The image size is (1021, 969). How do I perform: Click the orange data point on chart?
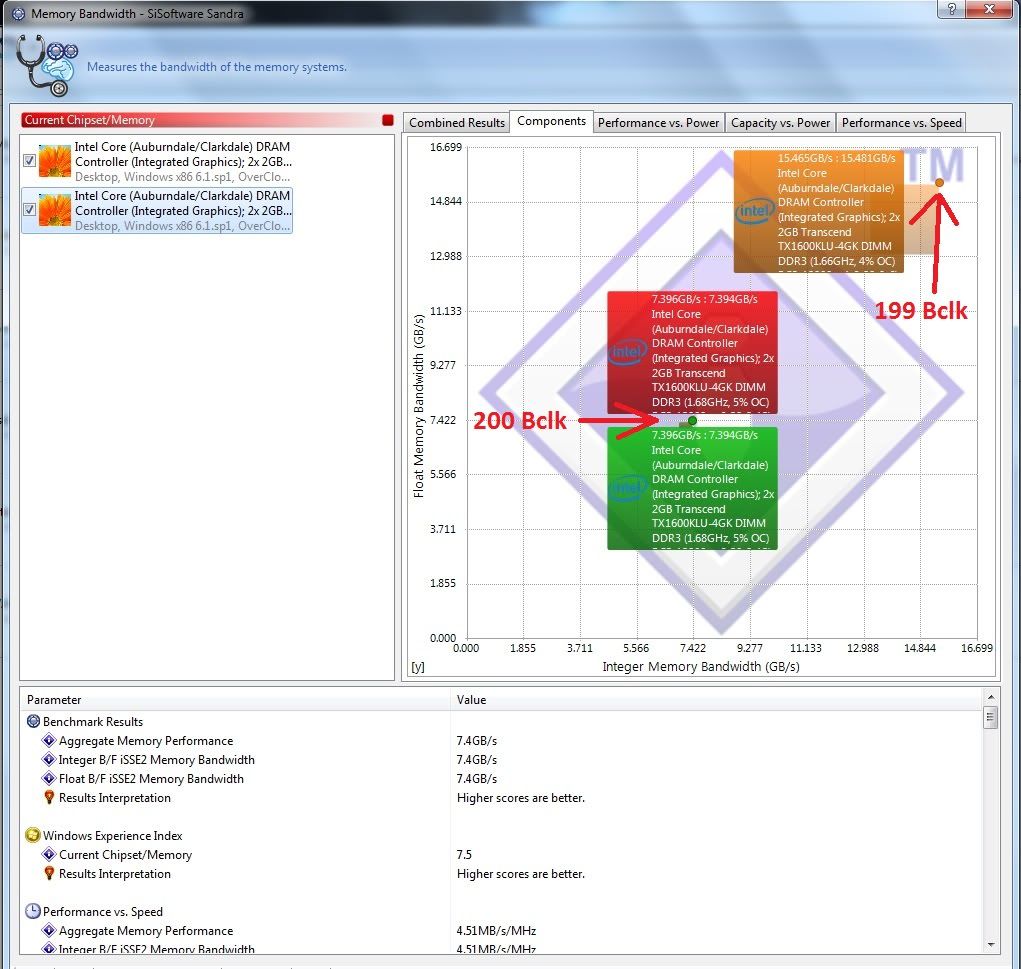939,182
